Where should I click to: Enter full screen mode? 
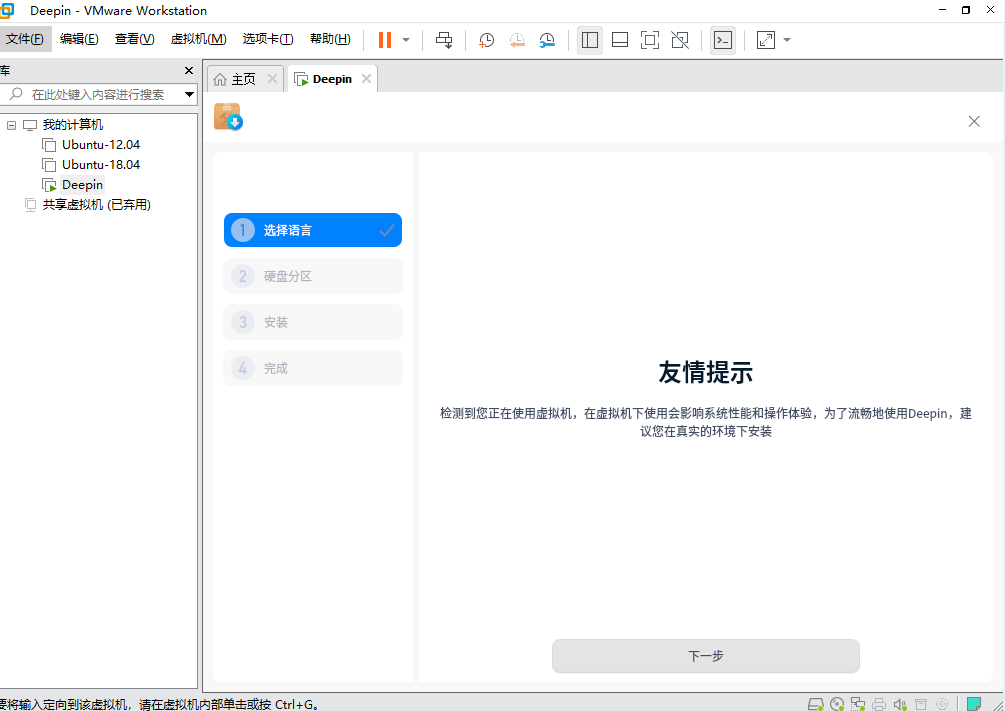coord(650,40)
